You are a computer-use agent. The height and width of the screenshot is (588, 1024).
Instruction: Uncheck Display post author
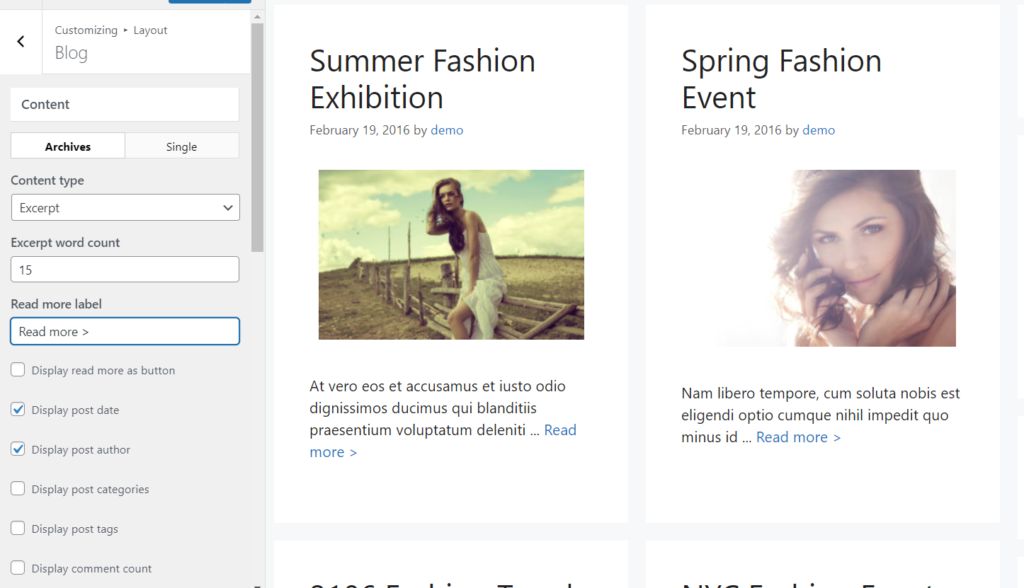[x=18, y=449]
